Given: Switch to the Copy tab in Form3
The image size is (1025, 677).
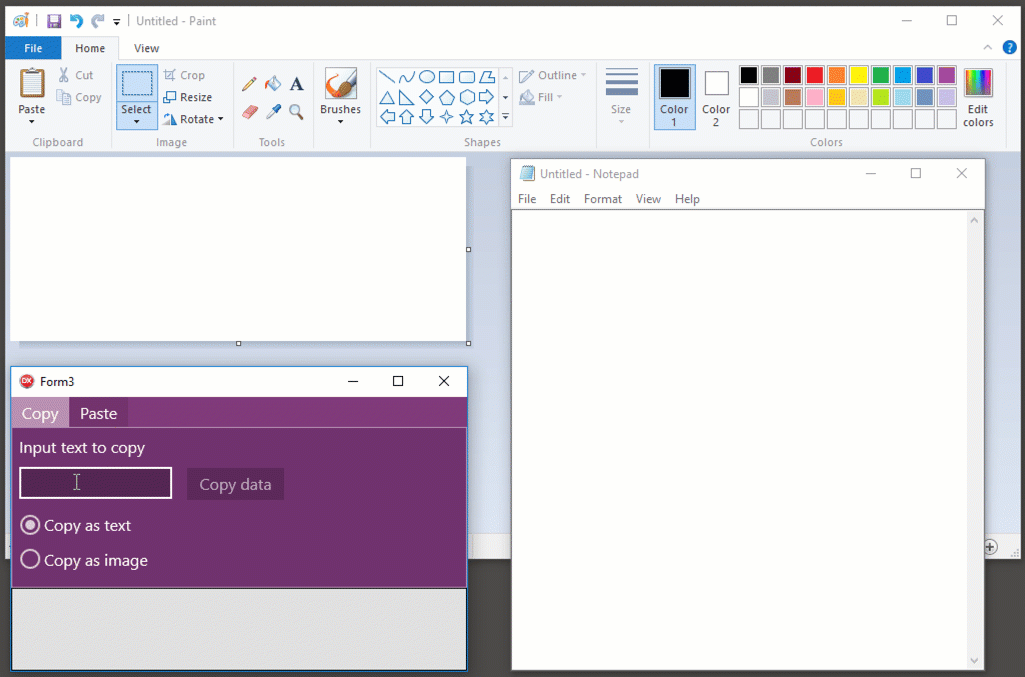Looking at the screenshot, I should click(x=41, y=414).
